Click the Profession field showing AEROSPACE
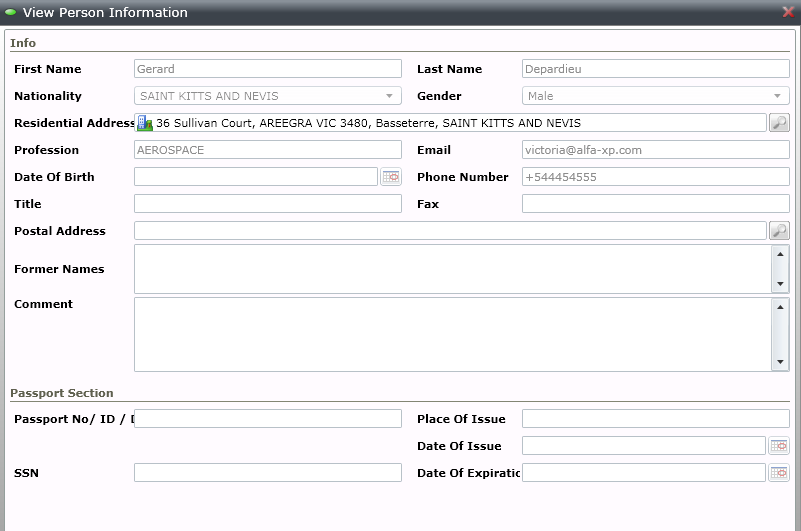801x531 pixels. [x=268, y=150]
